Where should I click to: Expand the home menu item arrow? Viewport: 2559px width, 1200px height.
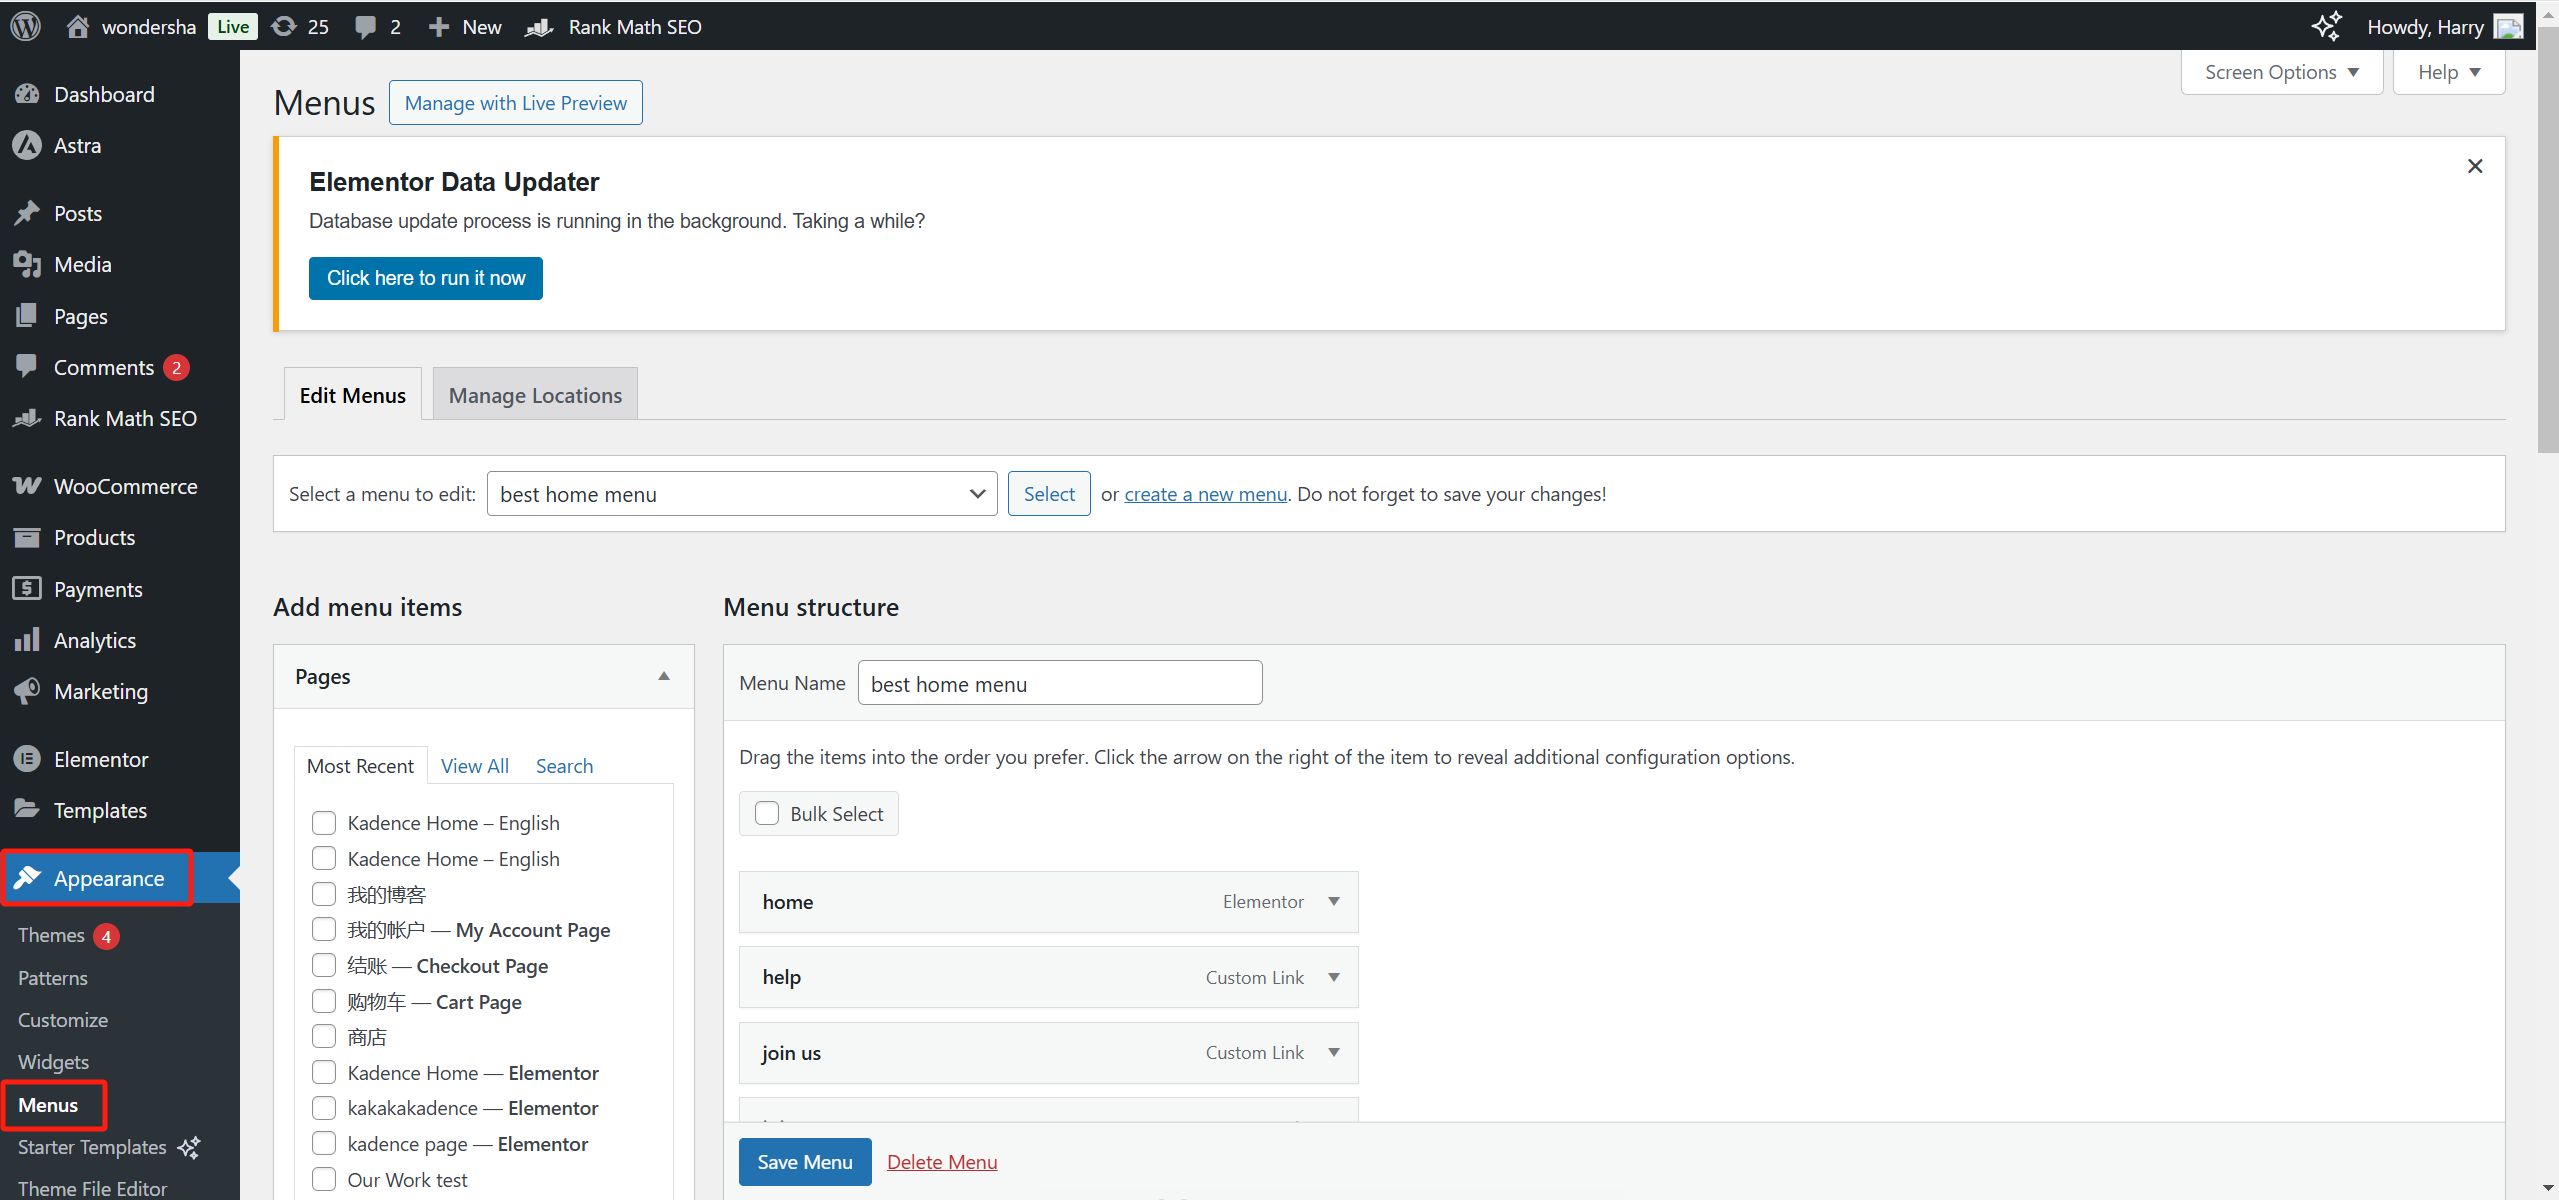coord(1334,901)
